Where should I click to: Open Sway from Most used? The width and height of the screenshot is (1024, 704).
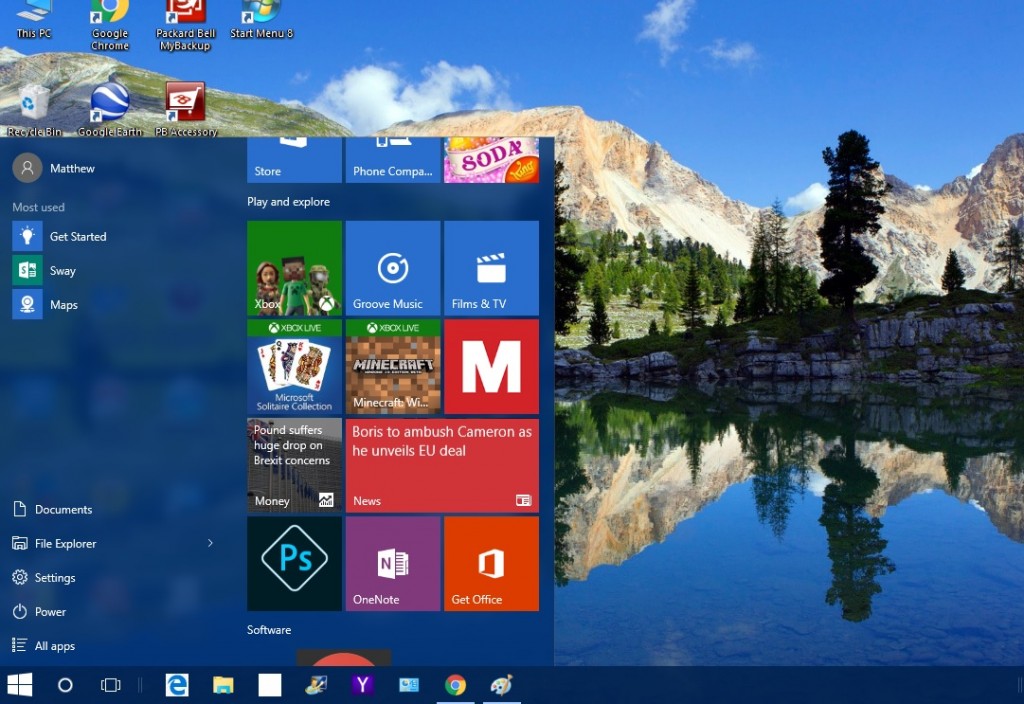click(x=60, y=270)
